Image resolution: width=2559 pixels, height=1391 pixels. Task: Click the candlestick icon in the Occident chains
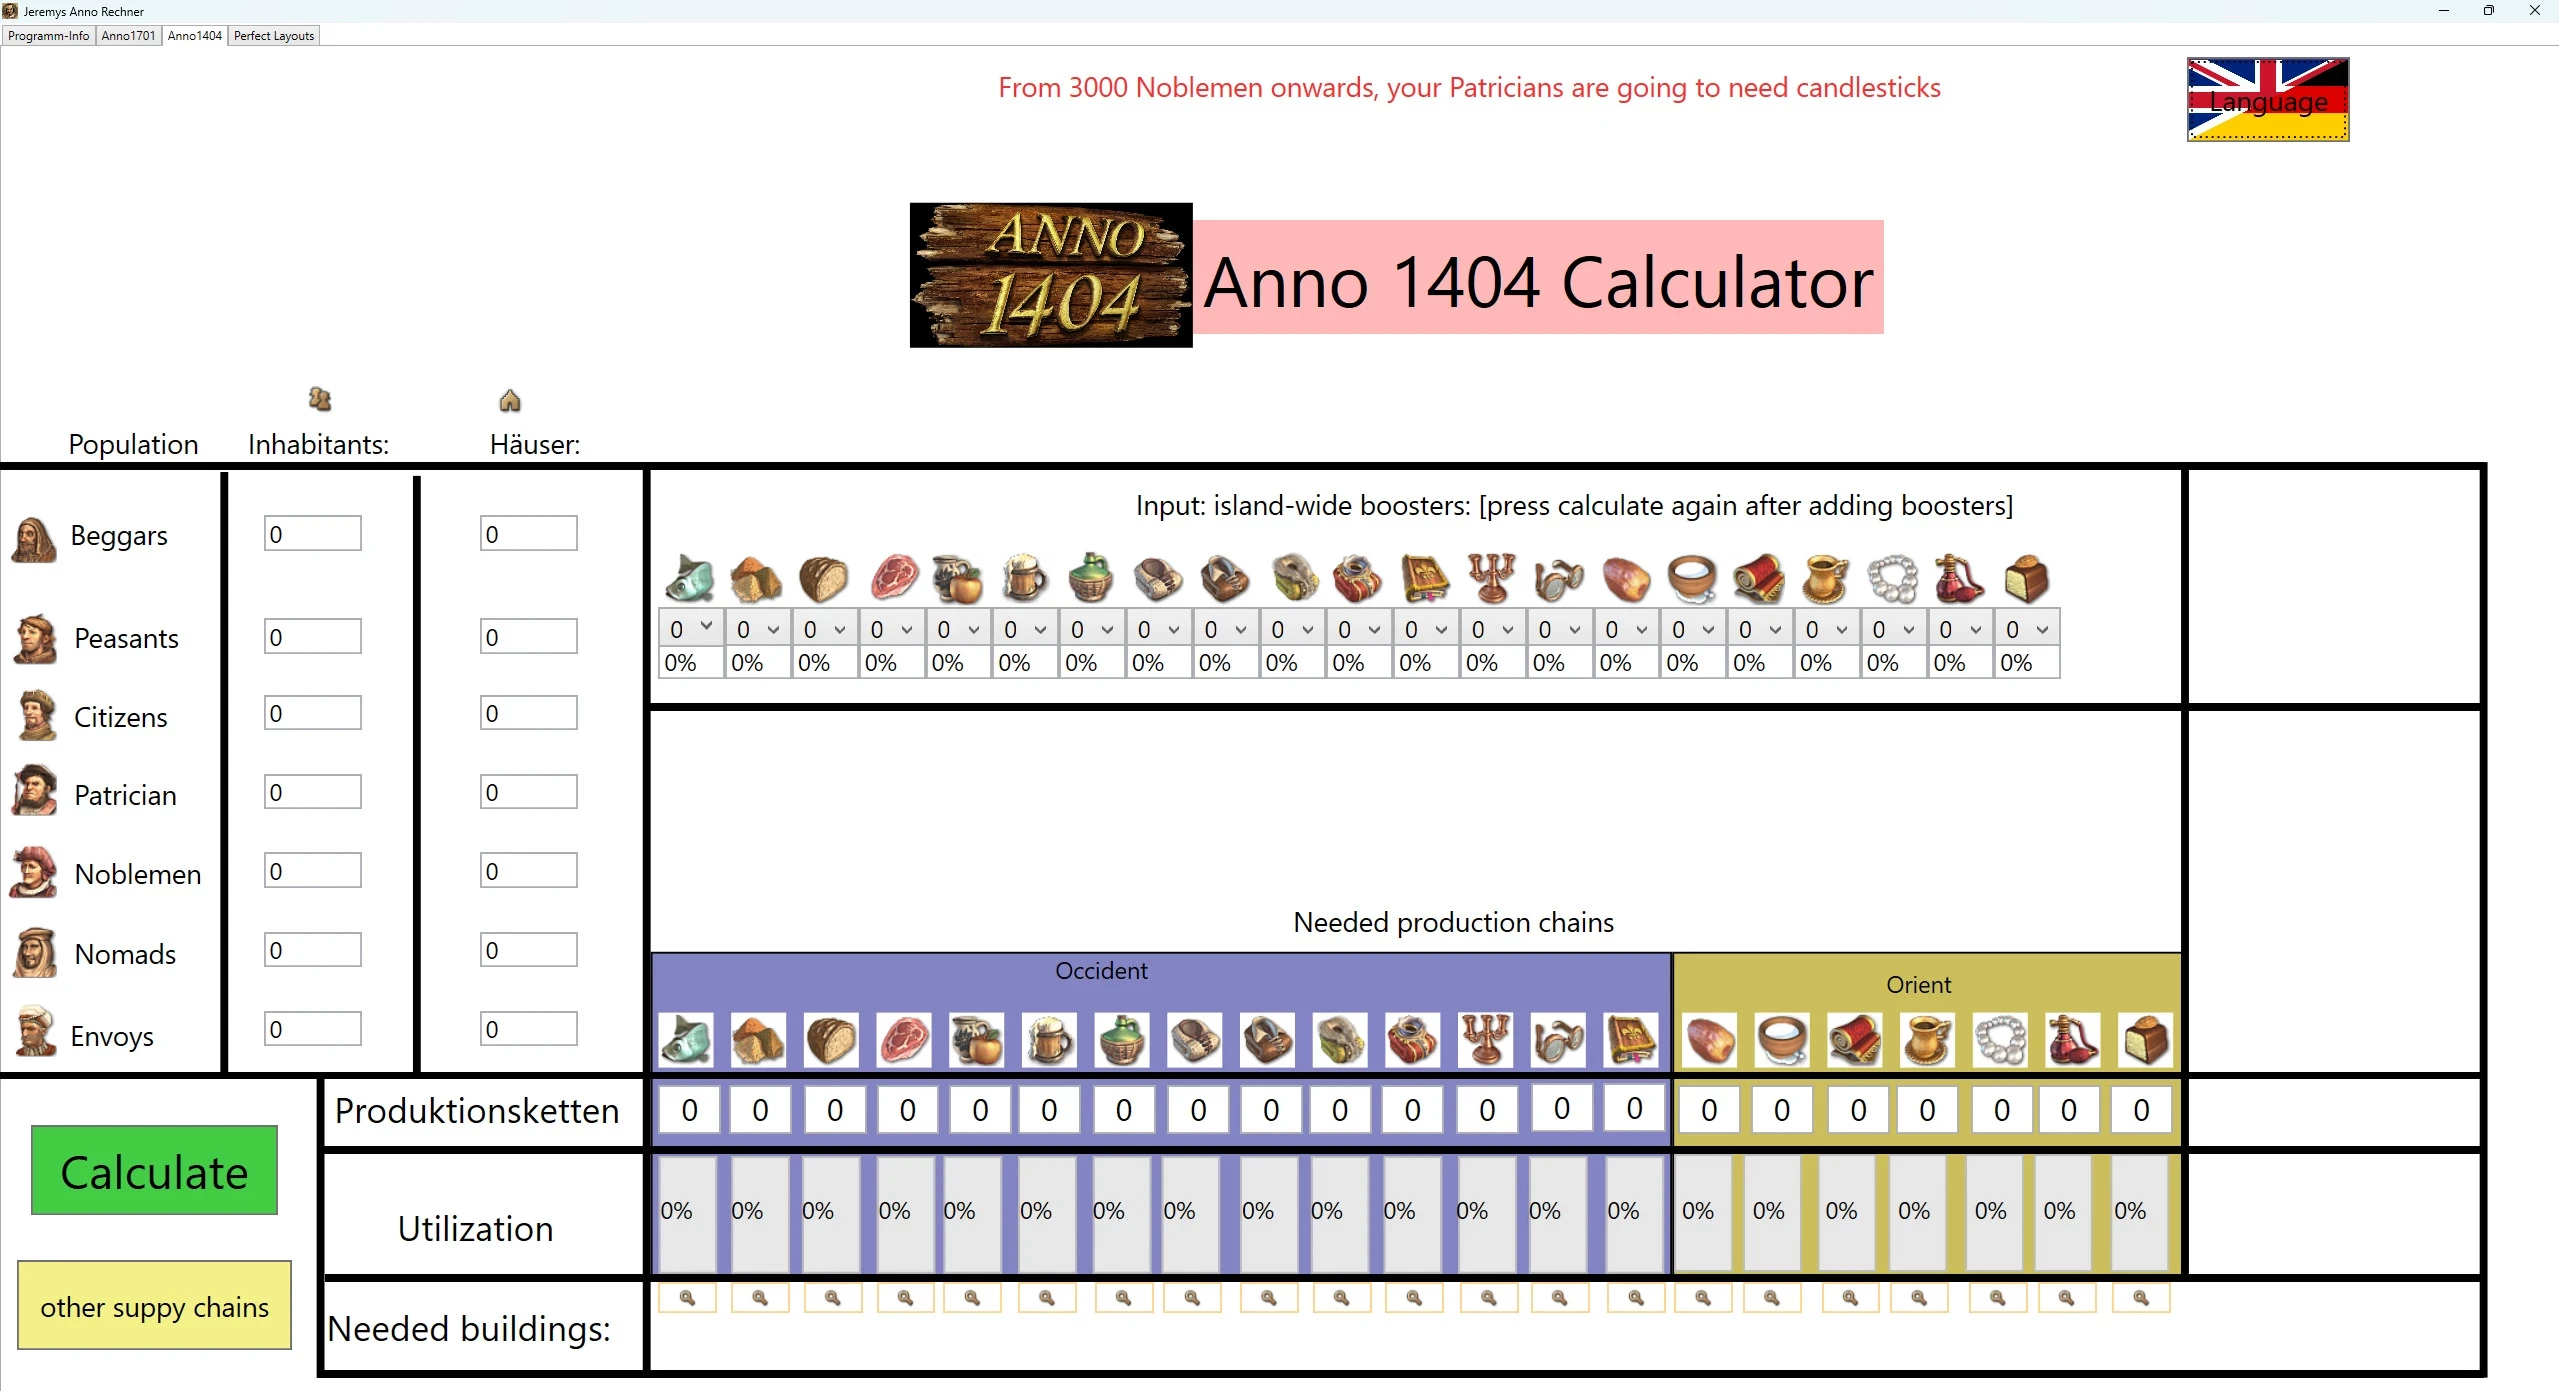1486,1040
